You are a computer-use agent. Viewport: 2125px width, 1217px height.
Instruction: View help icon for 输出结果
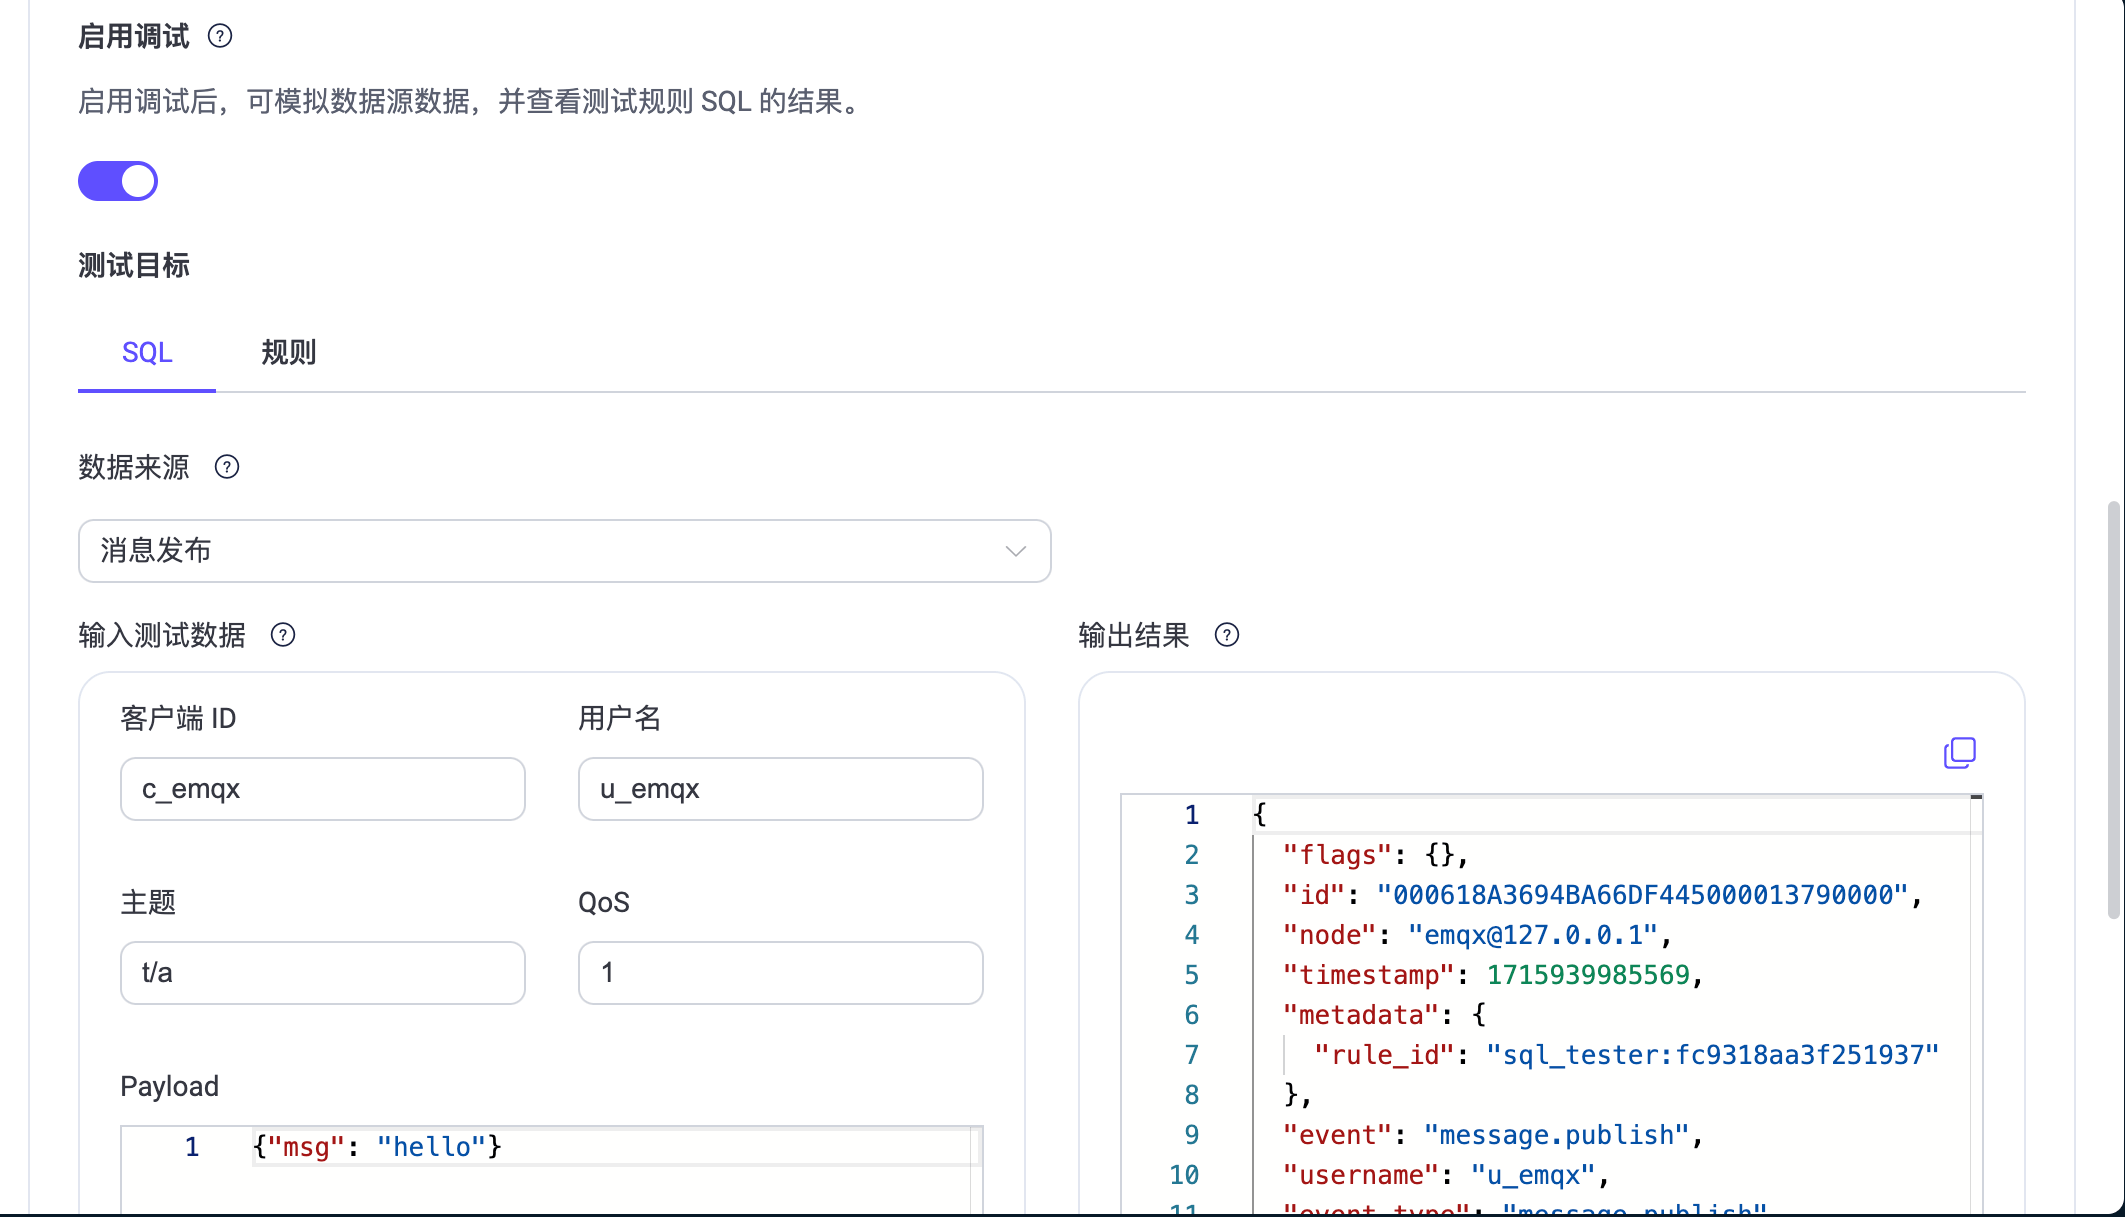click(1227, 635)
